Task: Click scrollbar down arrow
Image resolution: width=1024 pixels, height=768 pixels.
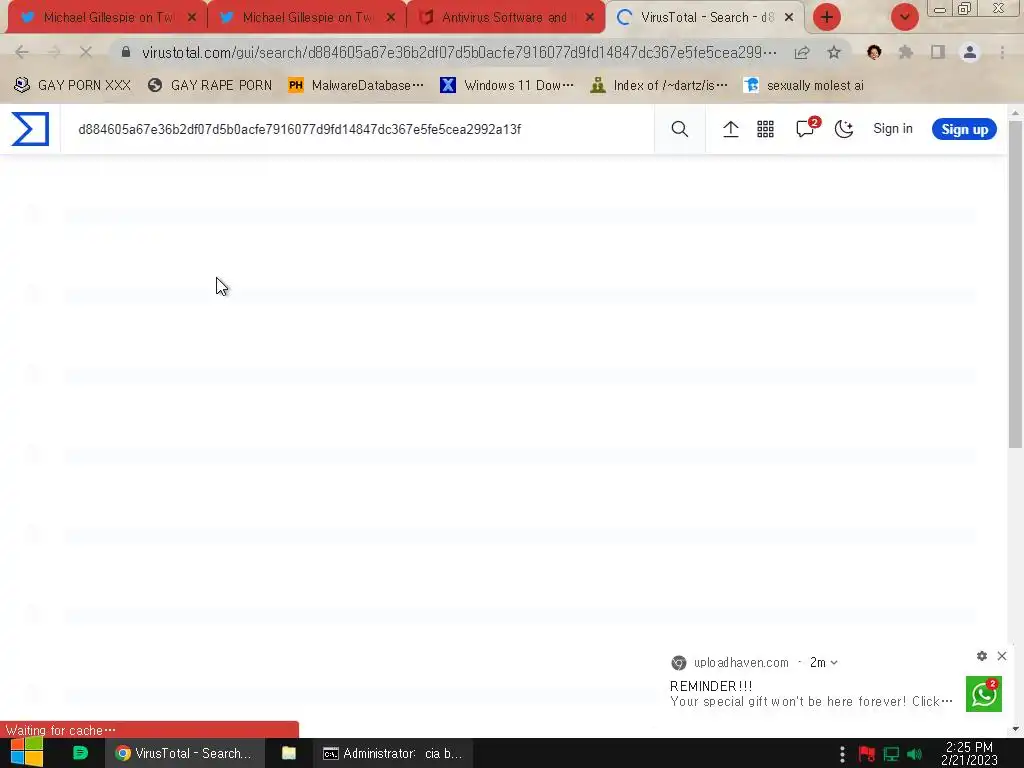Action: pos(1015,729)
